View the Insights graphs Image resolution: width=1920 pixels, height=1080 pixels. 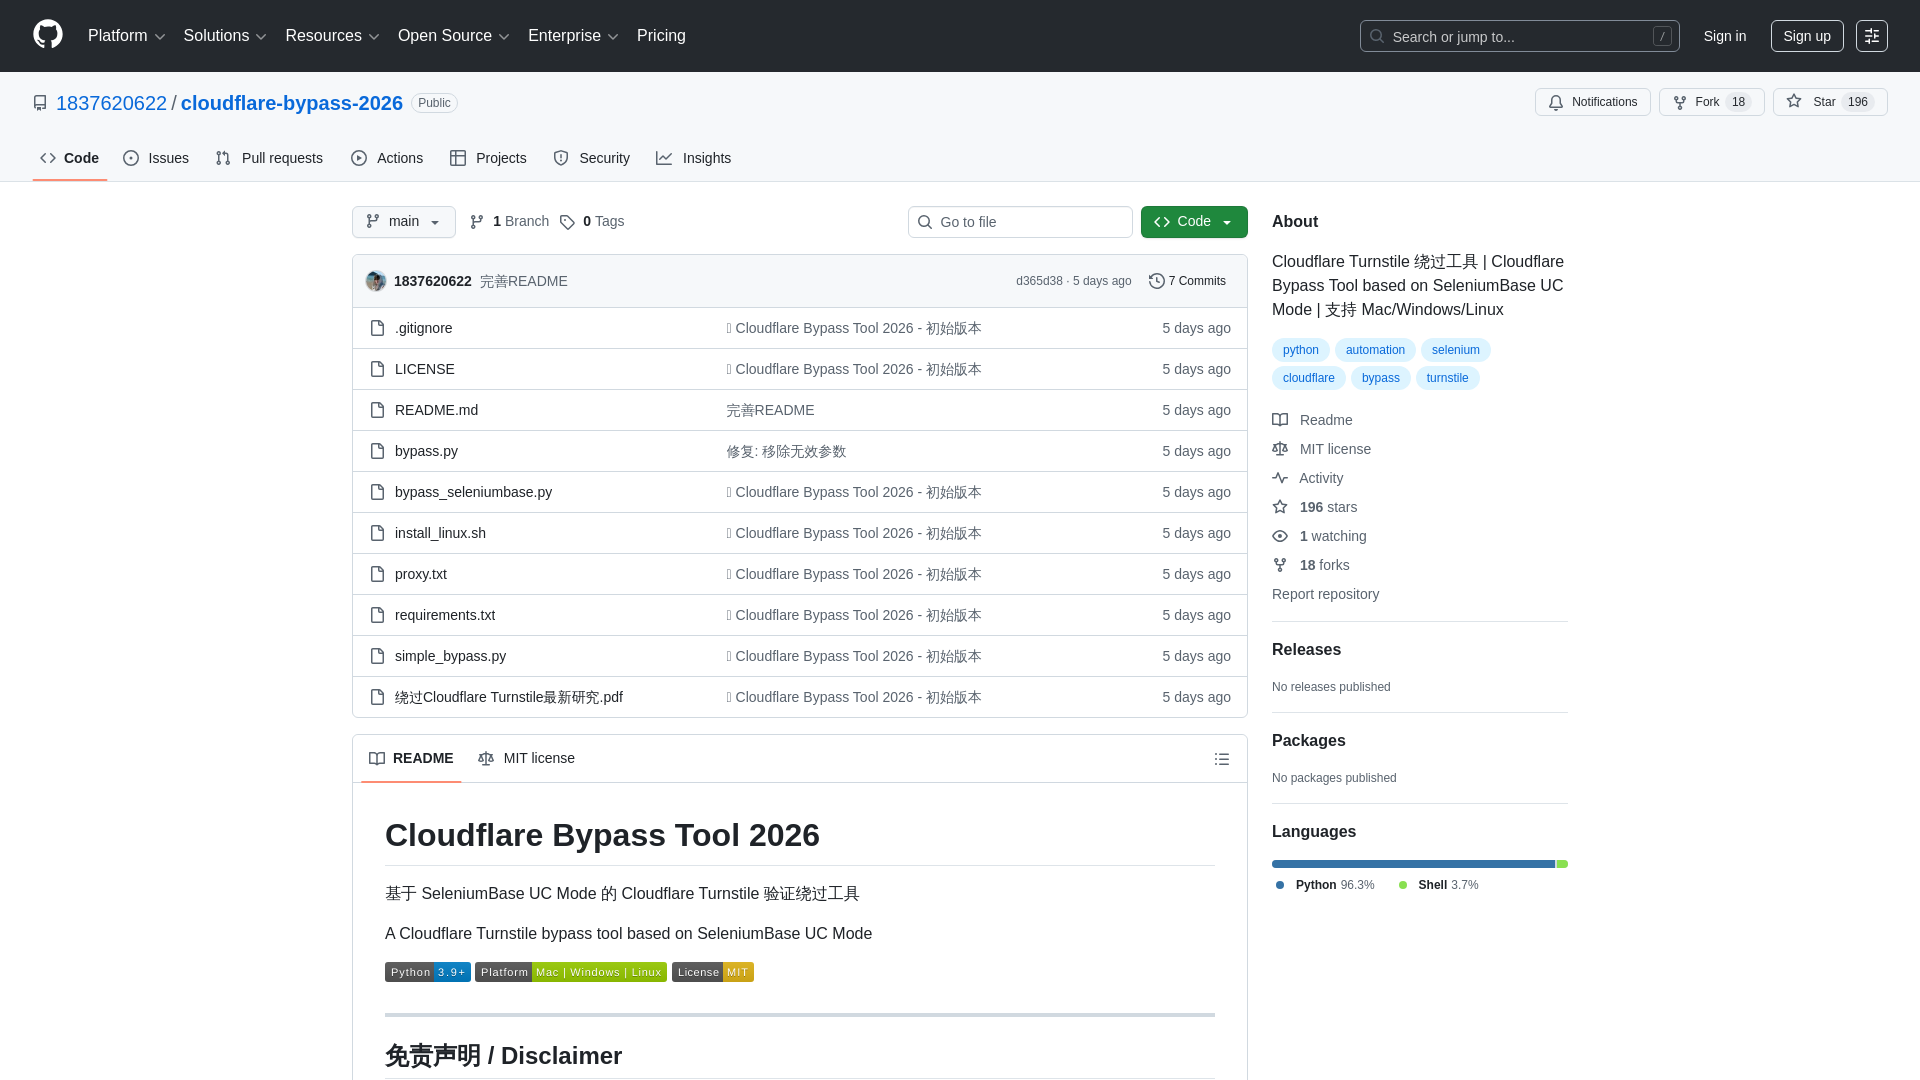tap(693, 158)
